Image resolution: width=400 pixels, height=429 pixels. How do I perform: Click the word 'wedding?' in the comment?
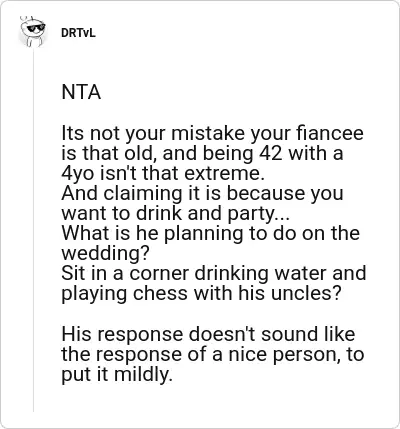coord(105,254)
